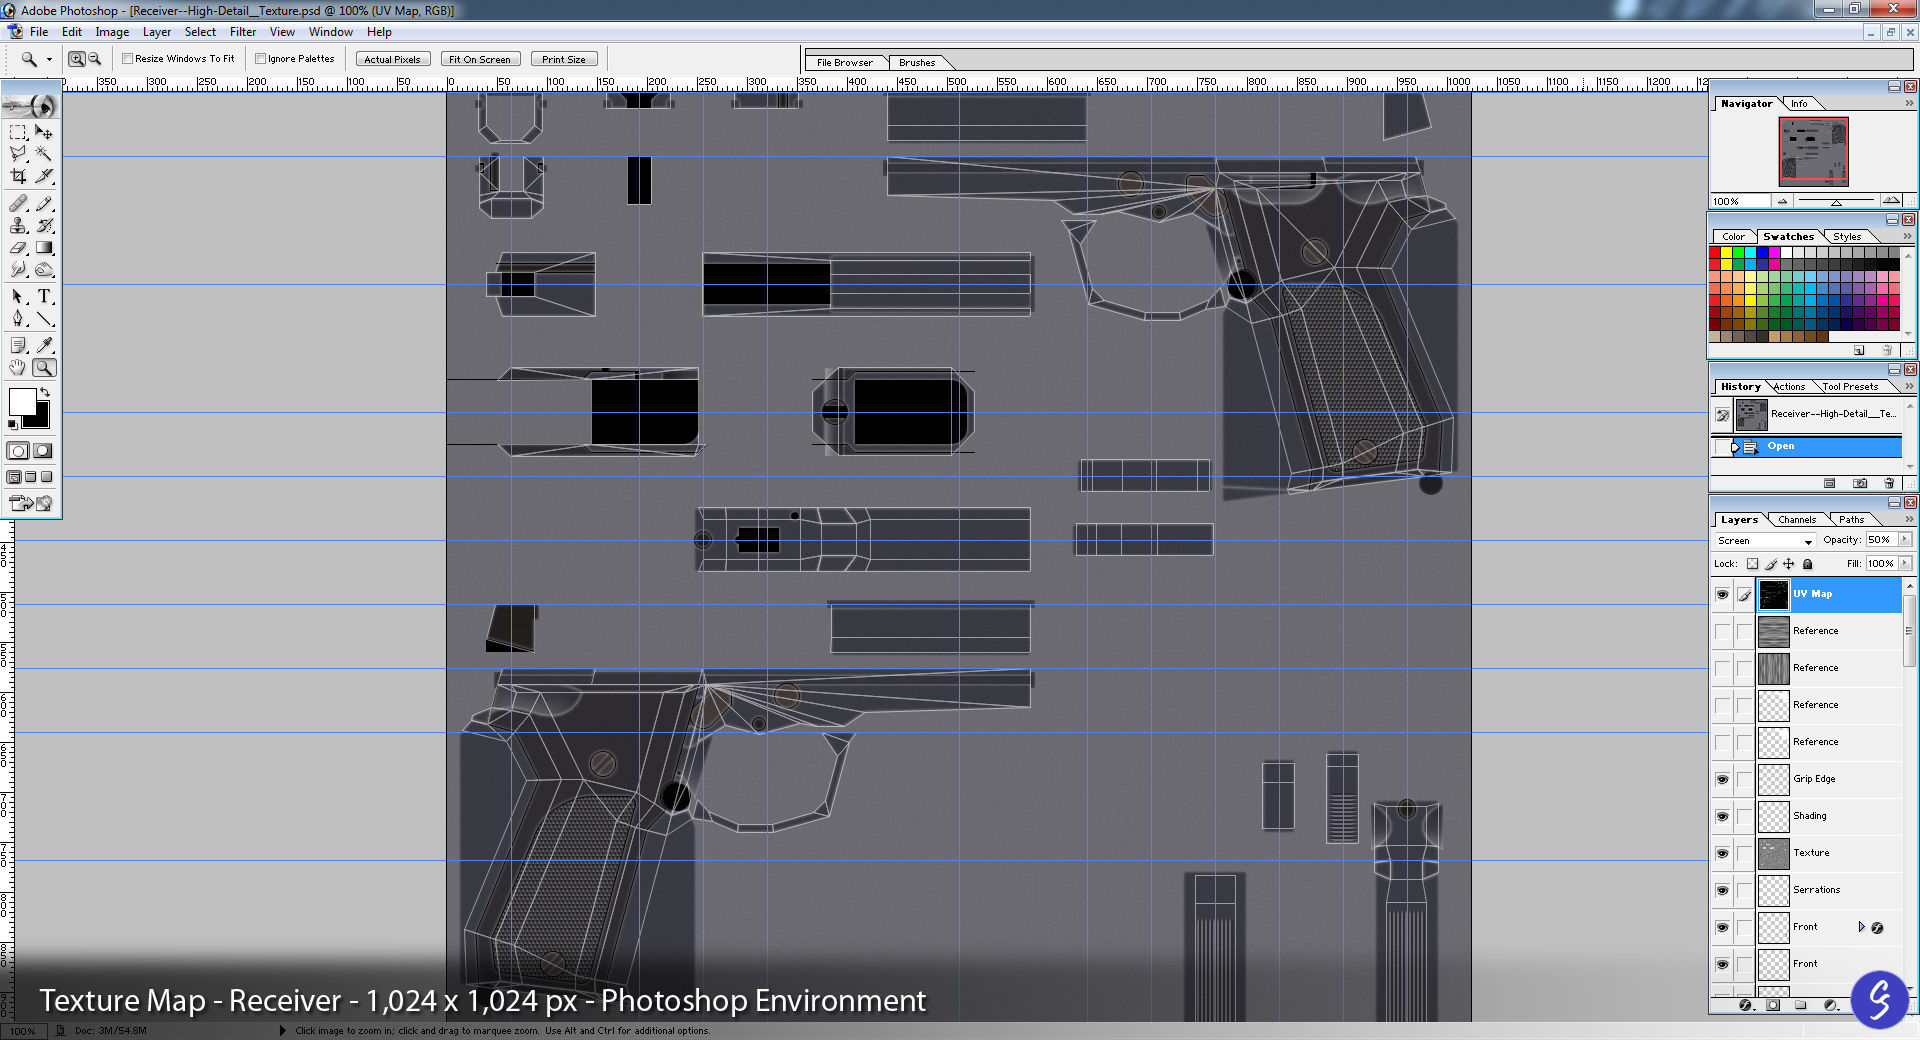This screenshot has width=1920, height=1040.
Task: Hide the Texture layer
Action: (1722, 853)
